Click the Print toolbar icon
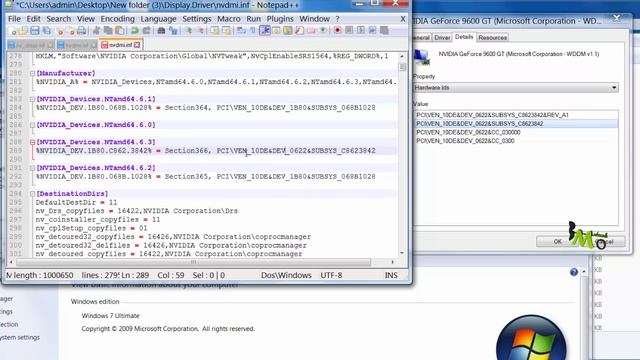 [82, 31]
